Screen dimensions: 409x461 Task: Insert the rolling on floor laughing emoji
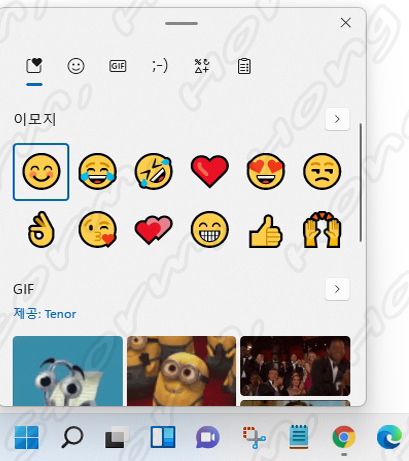click(x=153, y=172)
